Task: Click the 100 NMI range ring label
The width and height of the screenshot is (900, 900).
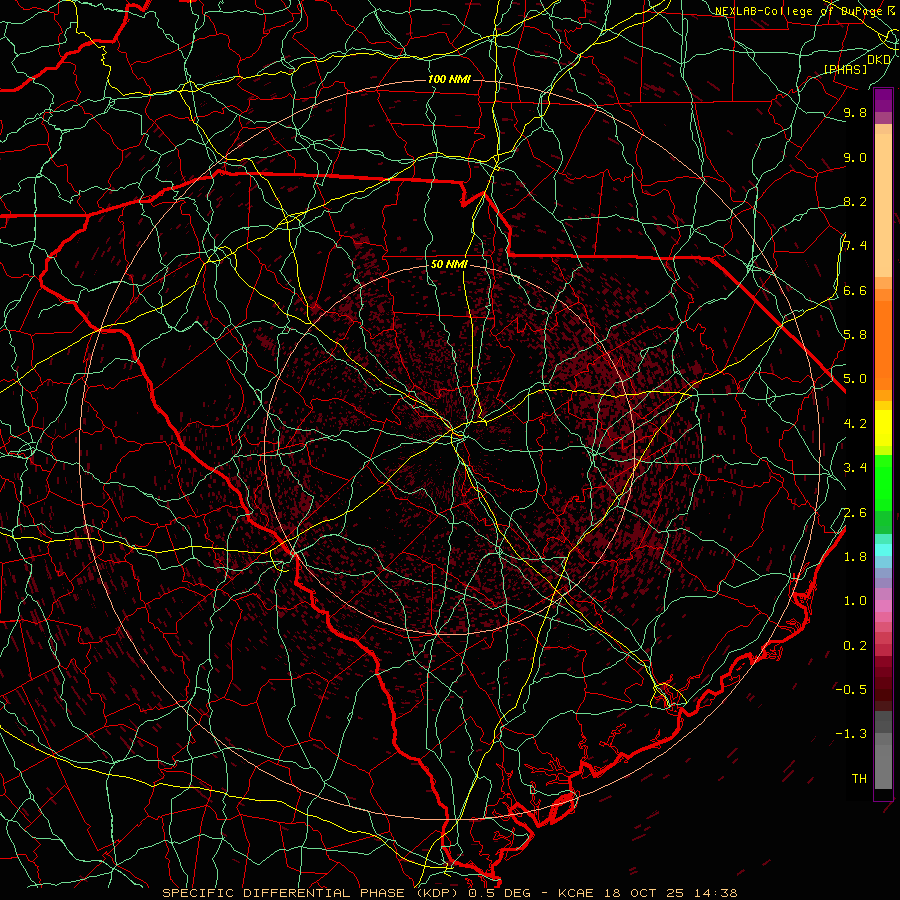Action: pos(449,79)
